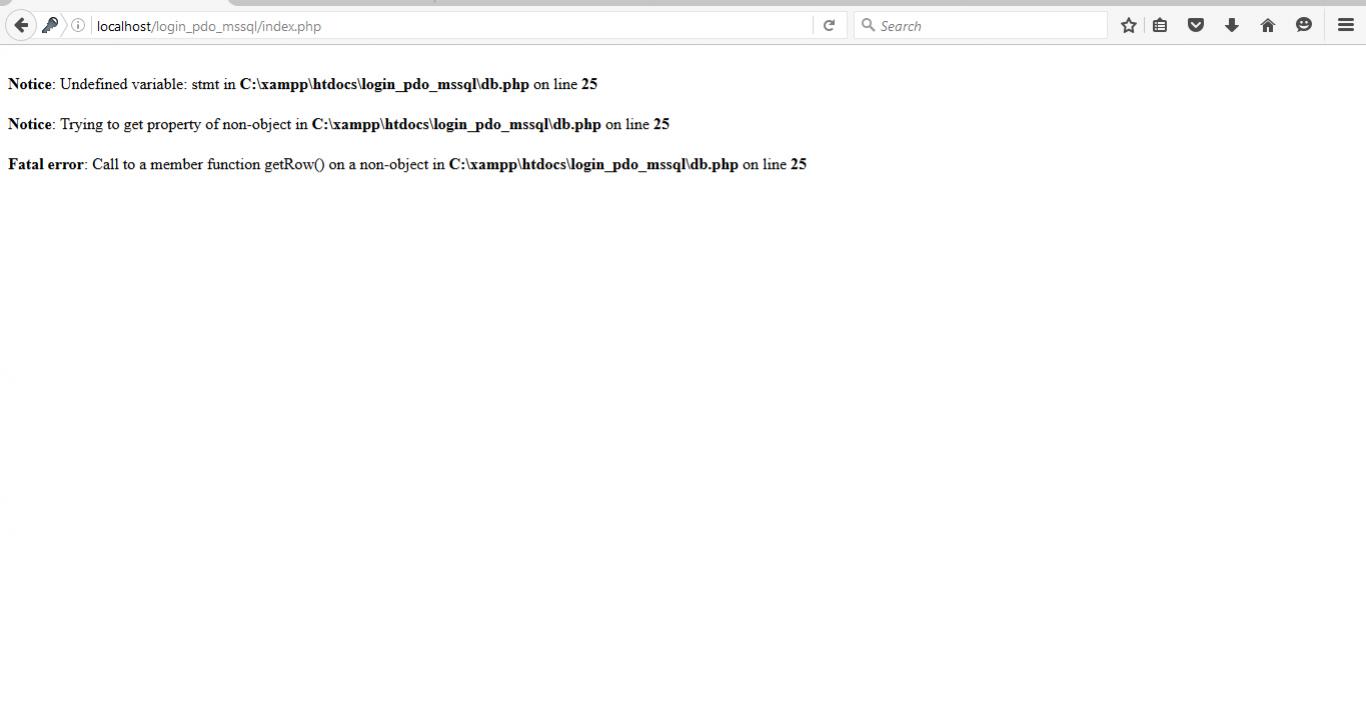Open the Firefox customization menu
This screenshot has width=1366, height=702.
pos(1345,25)
